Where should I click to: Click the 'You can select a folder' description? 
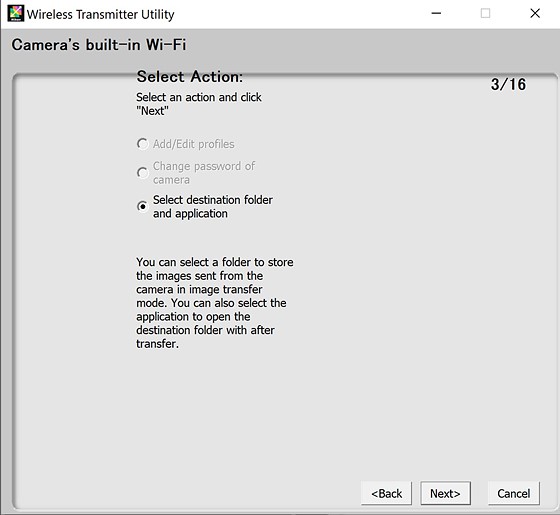[215, 303]
